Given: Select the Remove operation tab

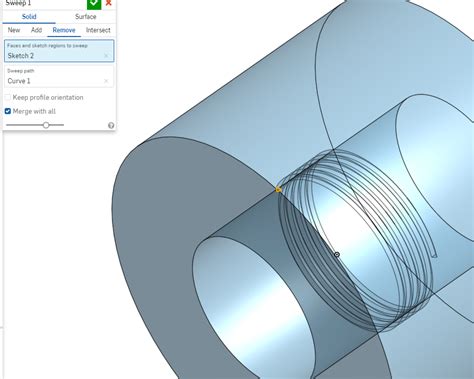Looking at the screenshot, I should 64,30.
